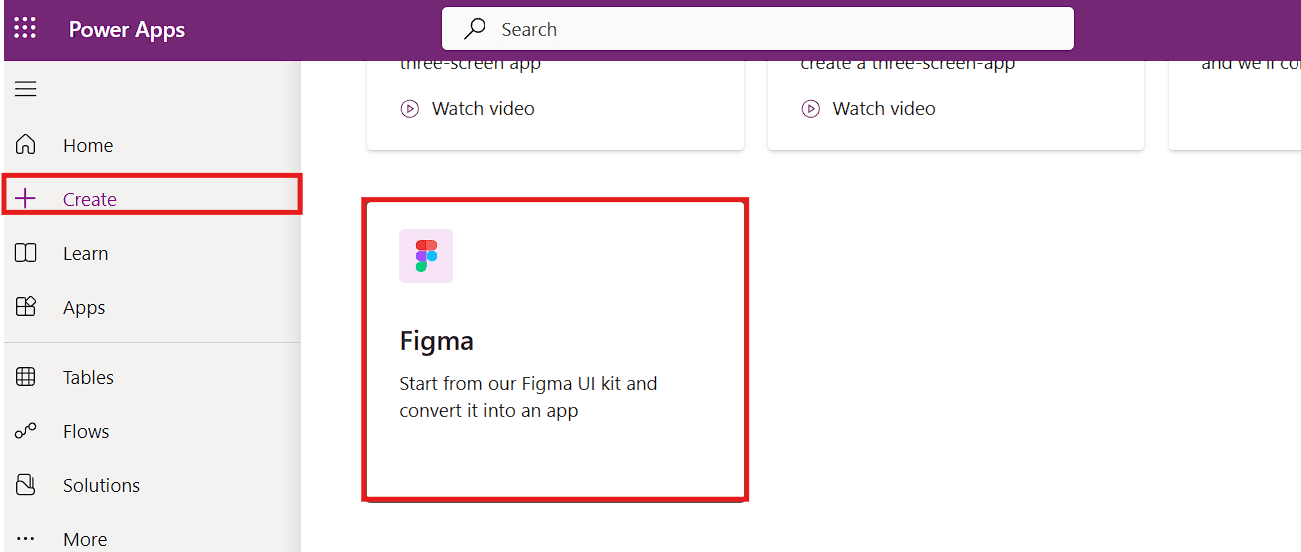This screenshot has width=1301, height=552.
Task: Click the Flows connector icon
Action: (26, 431)
